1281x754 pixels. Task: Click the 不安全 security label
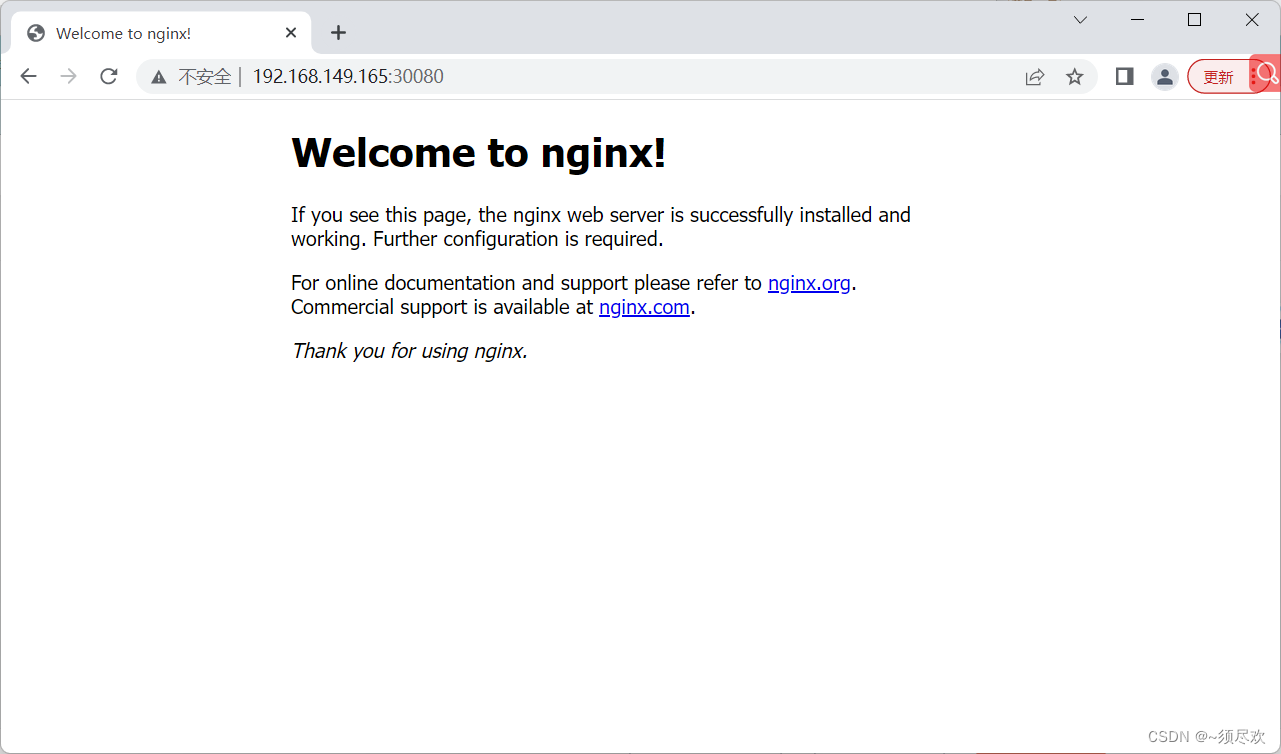click(205, 77)
